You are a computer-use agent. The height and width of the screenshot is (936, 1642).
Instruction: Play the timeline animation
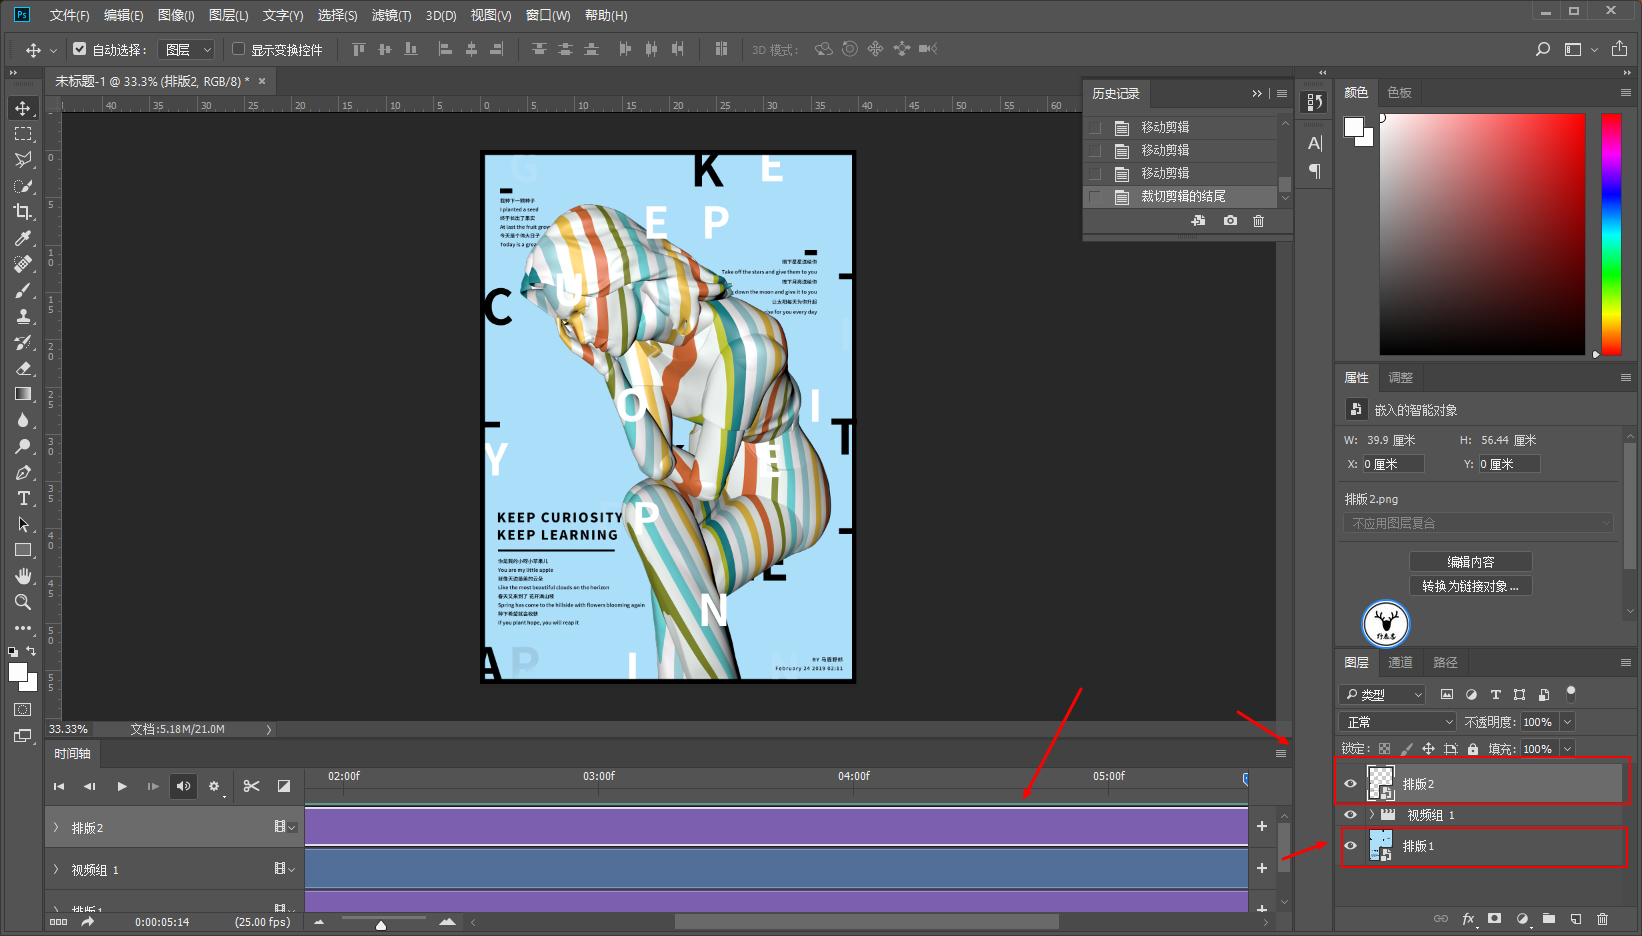pos(122,786)
